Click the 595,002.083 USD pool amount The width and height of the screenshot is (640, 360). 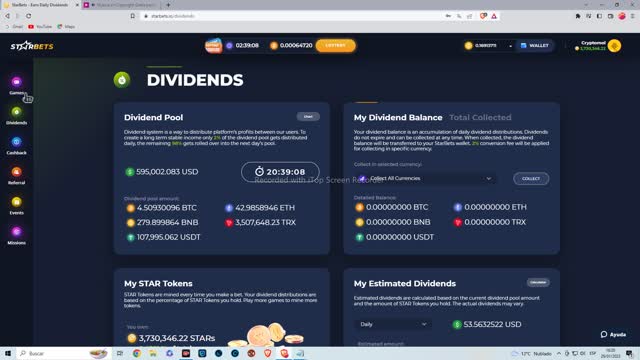(167, 172)
